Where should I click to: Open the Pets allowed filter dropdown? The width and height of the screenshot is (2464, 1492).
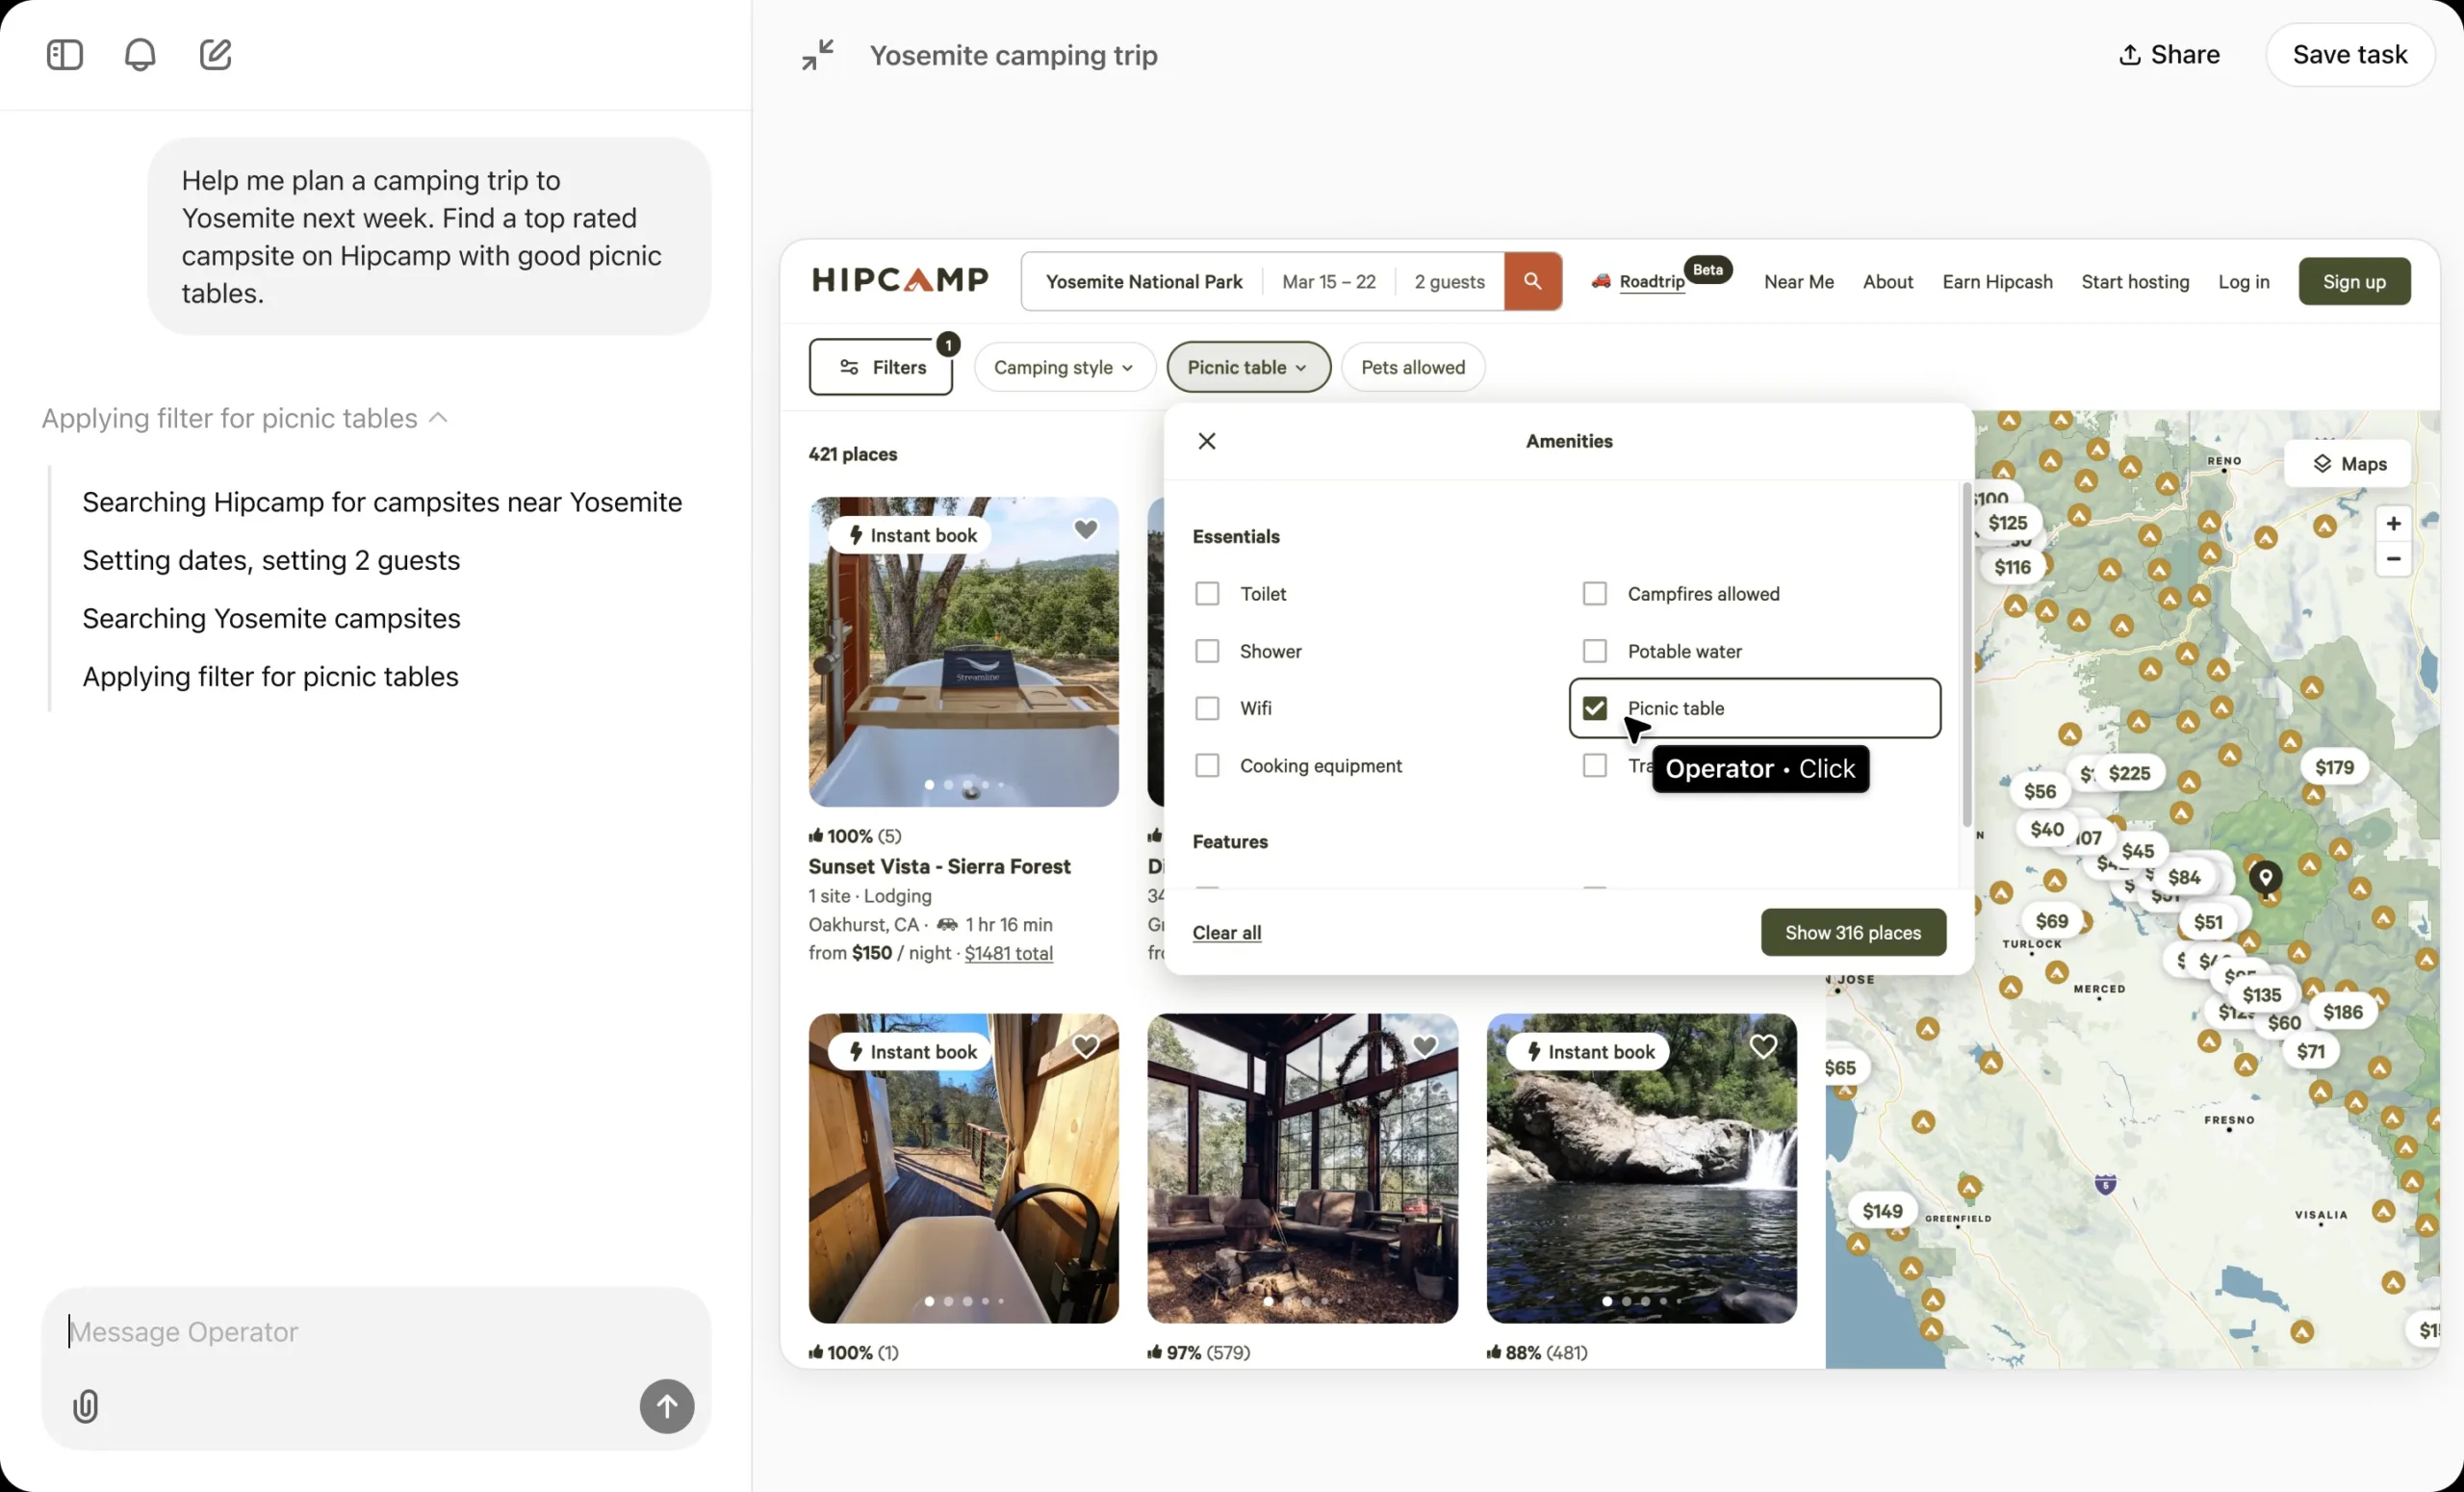[x=1412, y=366]
